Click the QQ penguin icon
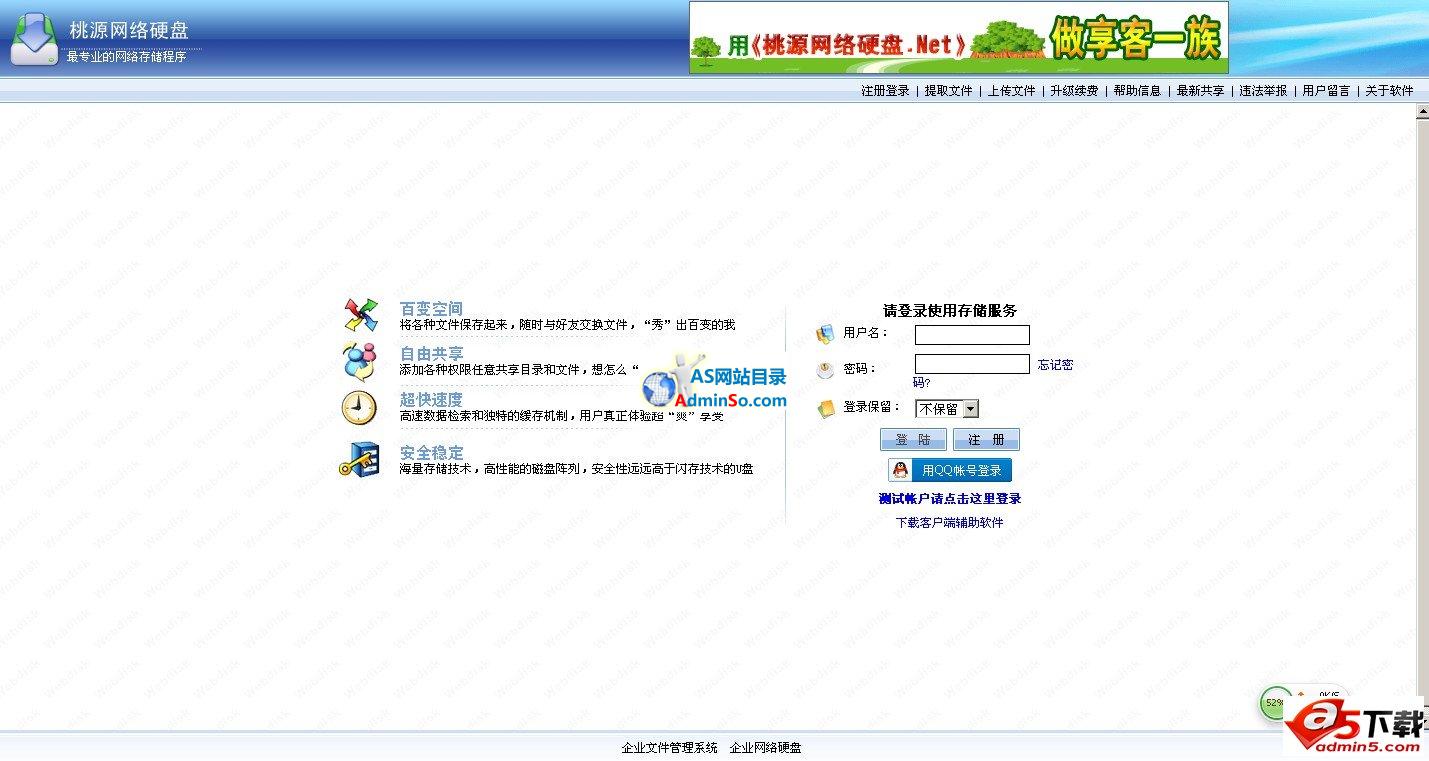This screenshot has height=761, width=1429. click(x=901, y=470)
